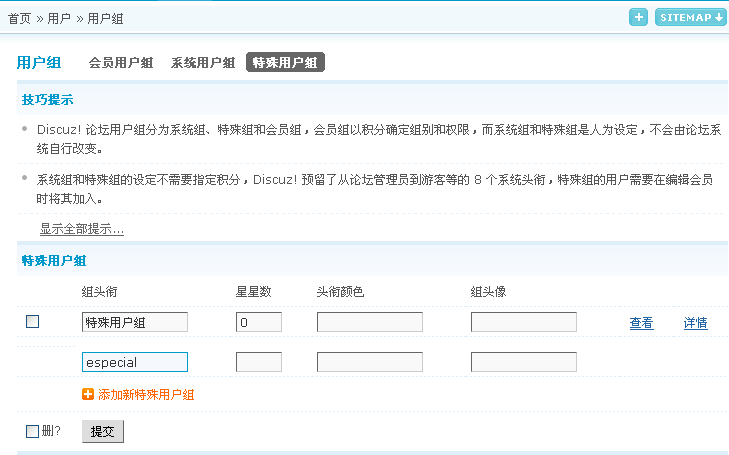Click the 星星数 field showing 0
This screenshot has width=729, height=455.
pos(259,322)
